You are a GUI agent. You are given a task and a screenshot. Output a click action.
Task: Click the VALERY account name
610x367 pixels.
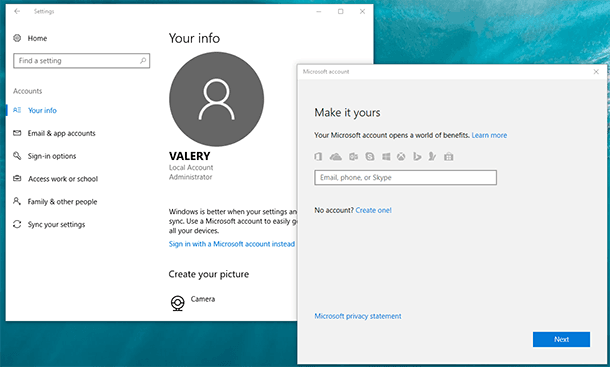click(189, 156)
